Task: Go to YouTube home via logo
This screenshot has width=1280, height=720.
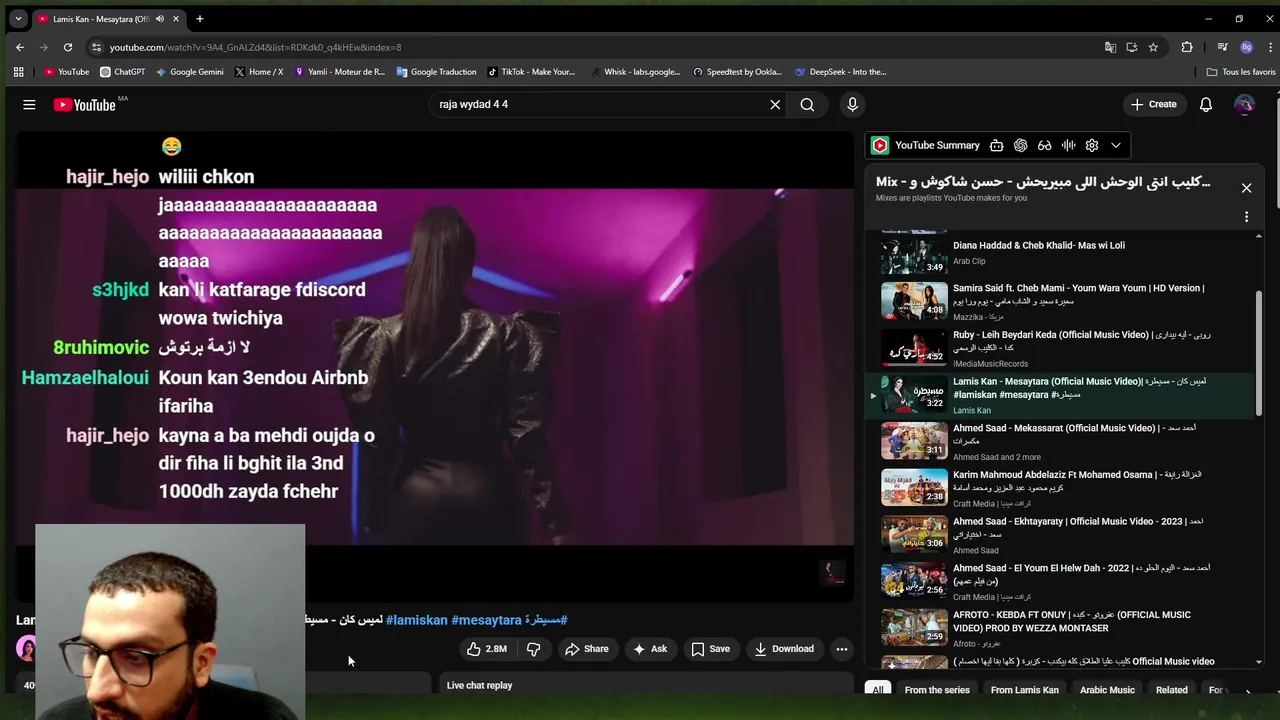Action: (x=85, y=105)
